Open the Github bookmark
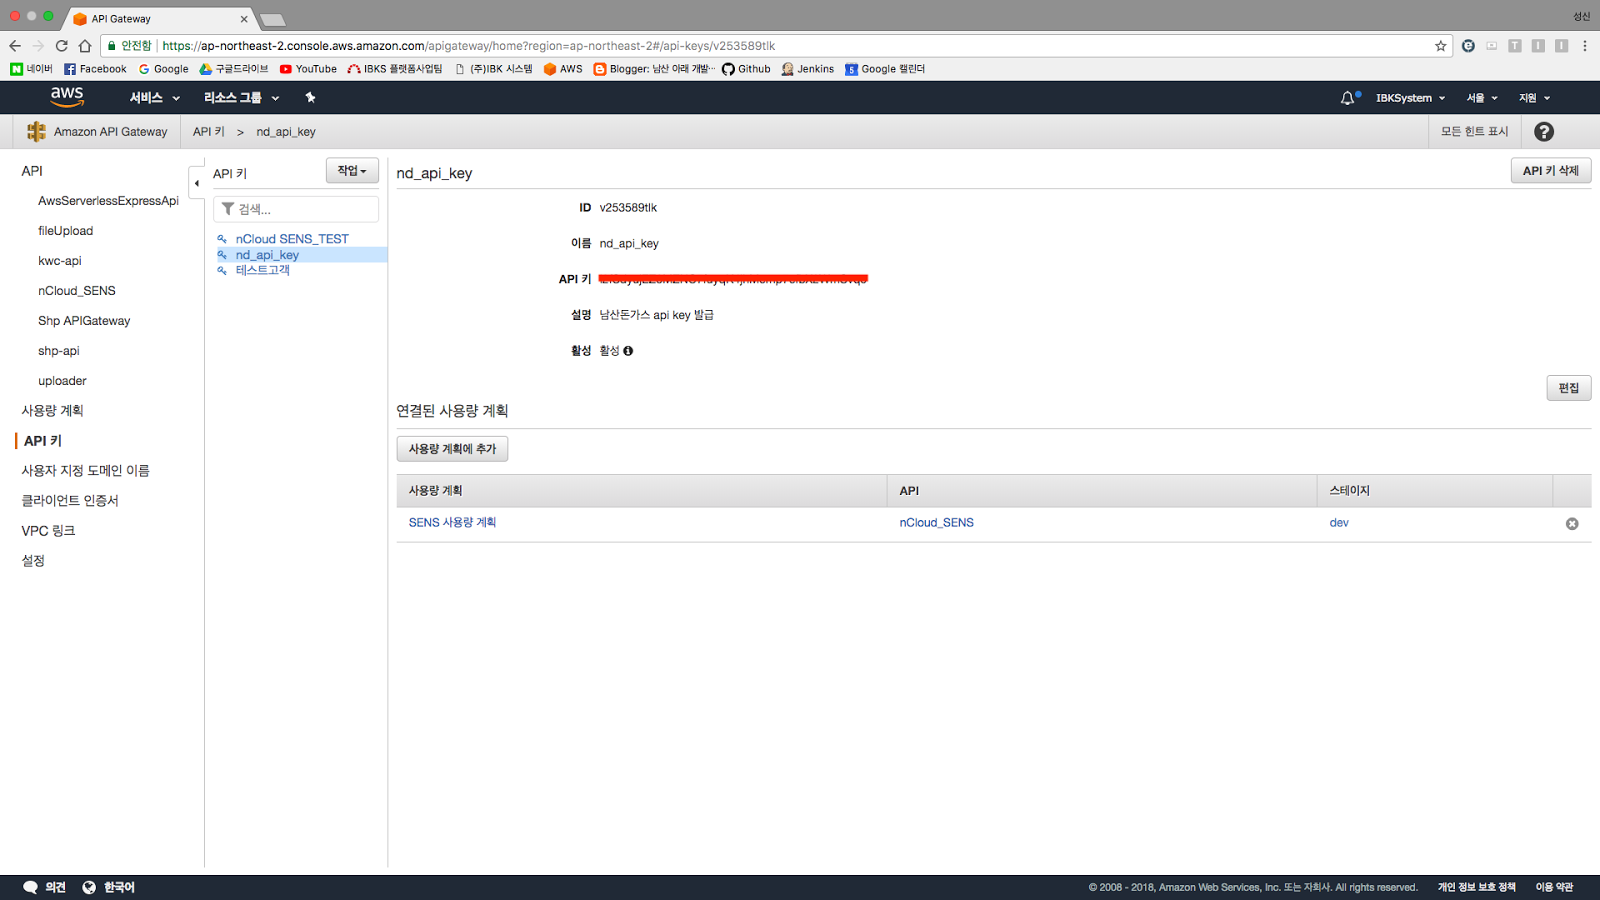This screenshot has width=1600, height=900. coord(746,69)
